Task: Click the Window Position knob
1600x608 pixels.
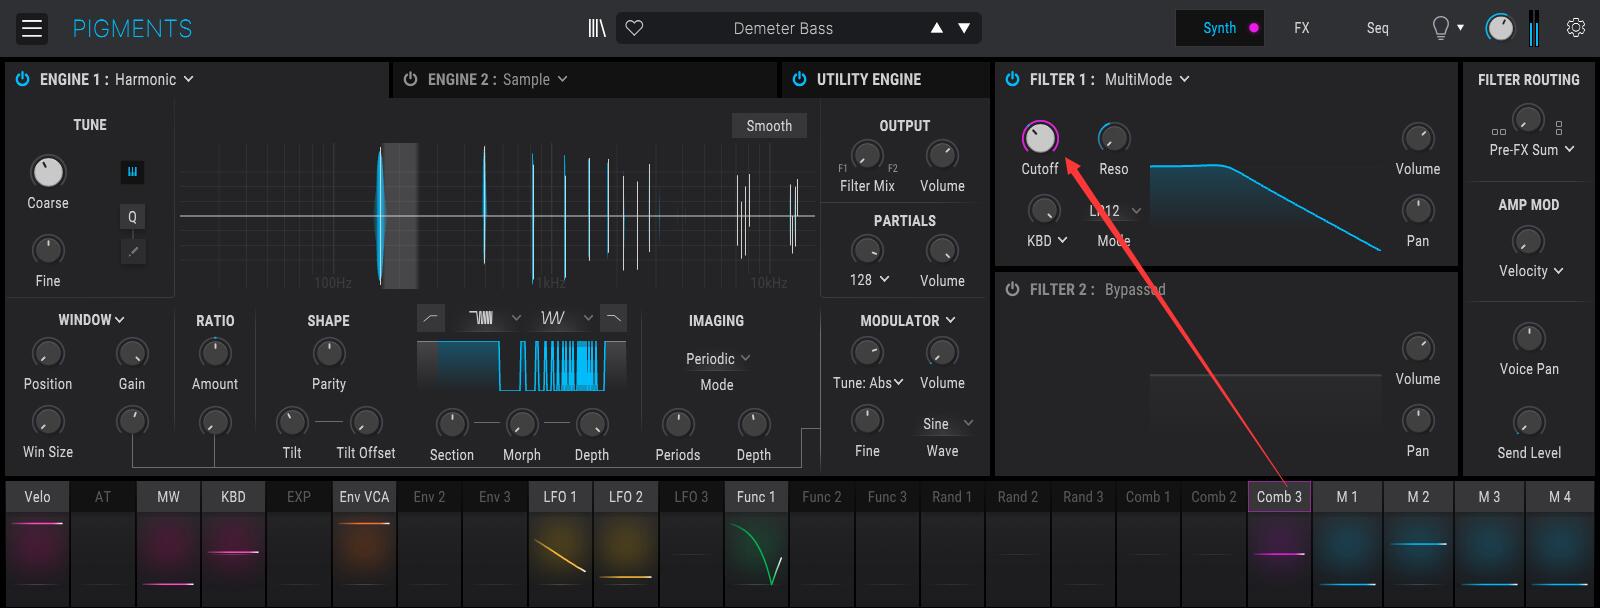Action: pyautogui.click(x=48, y=352)
